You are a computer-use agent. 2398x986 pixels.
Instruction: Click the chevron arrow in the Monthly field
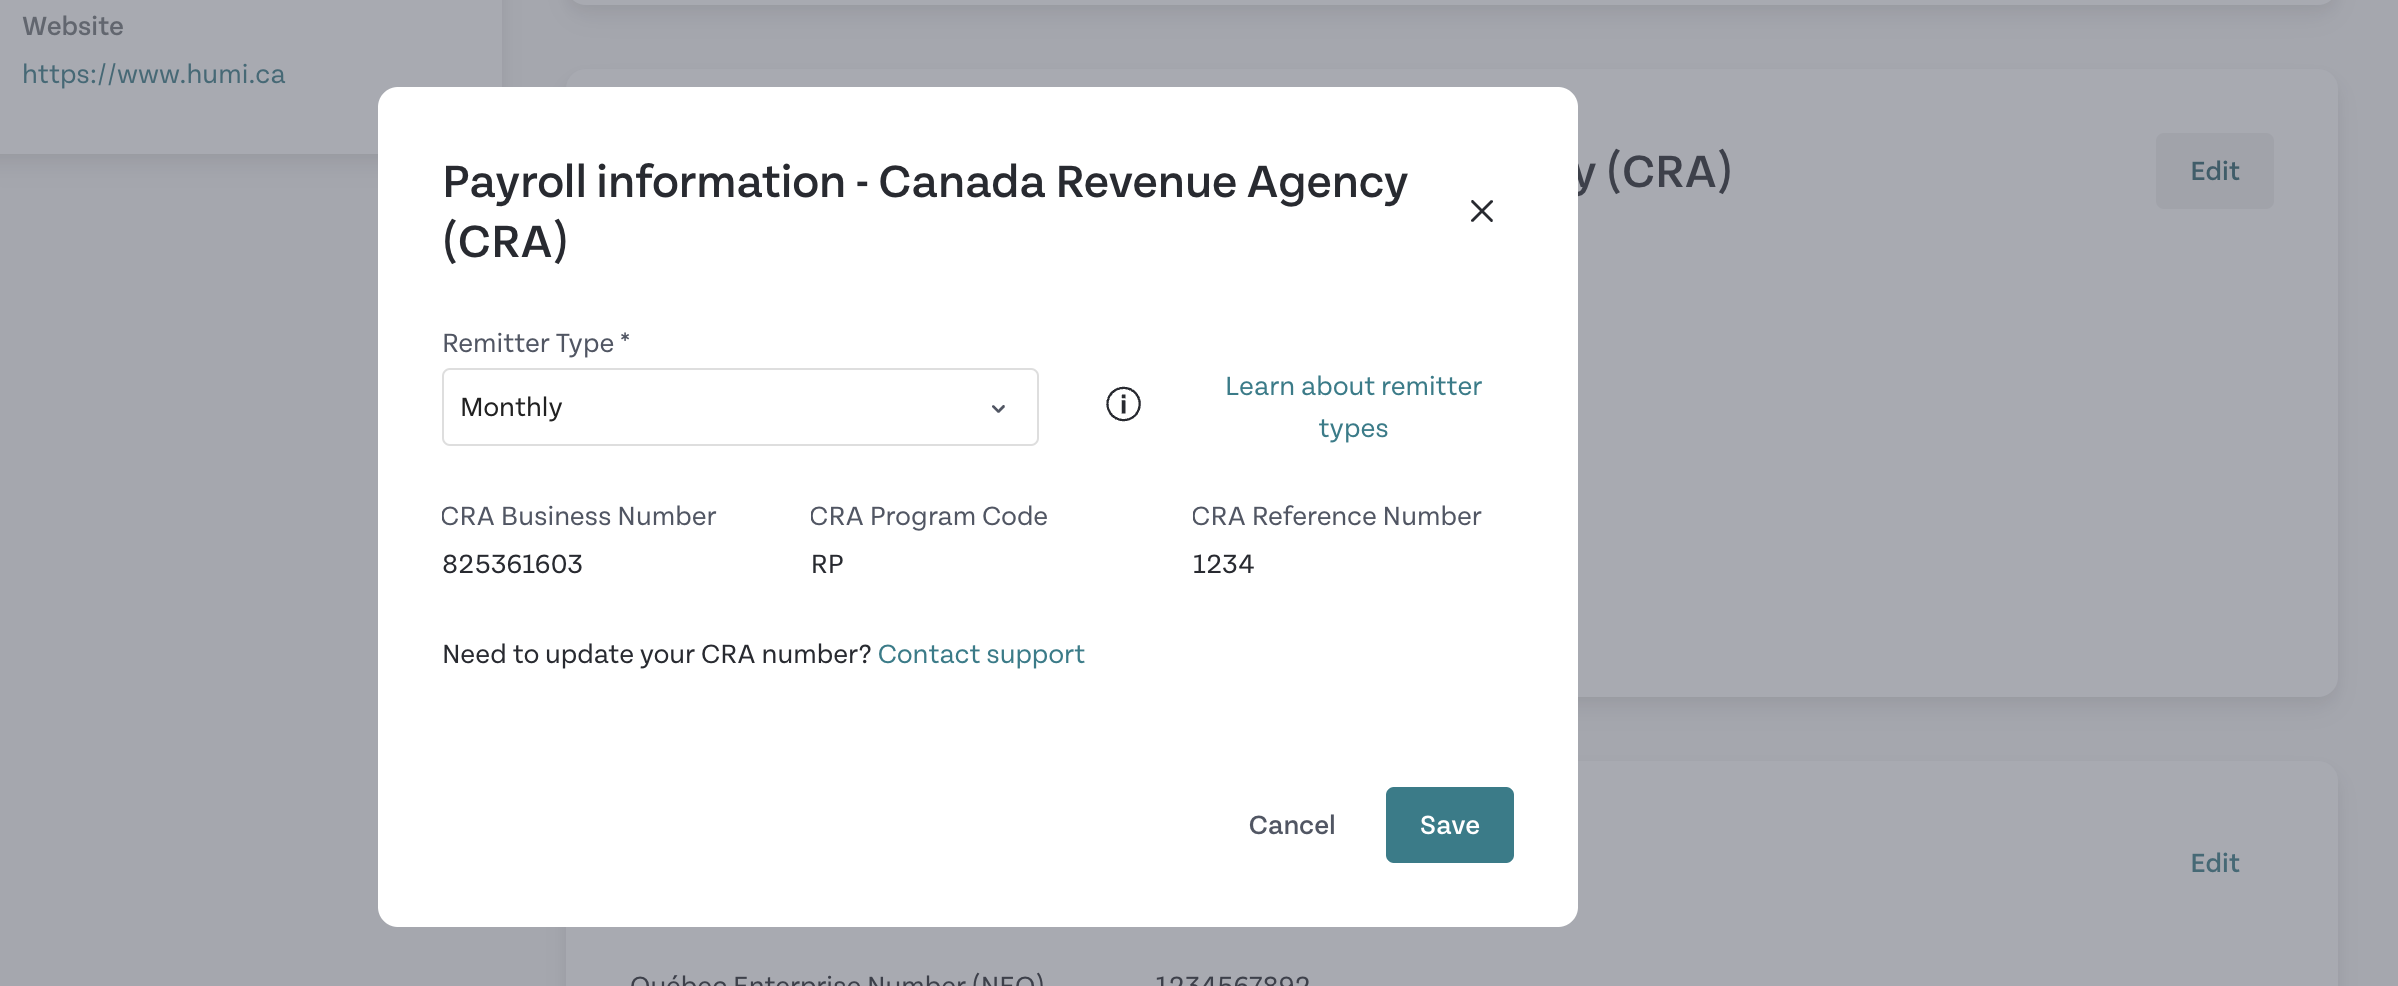(998, 408)
